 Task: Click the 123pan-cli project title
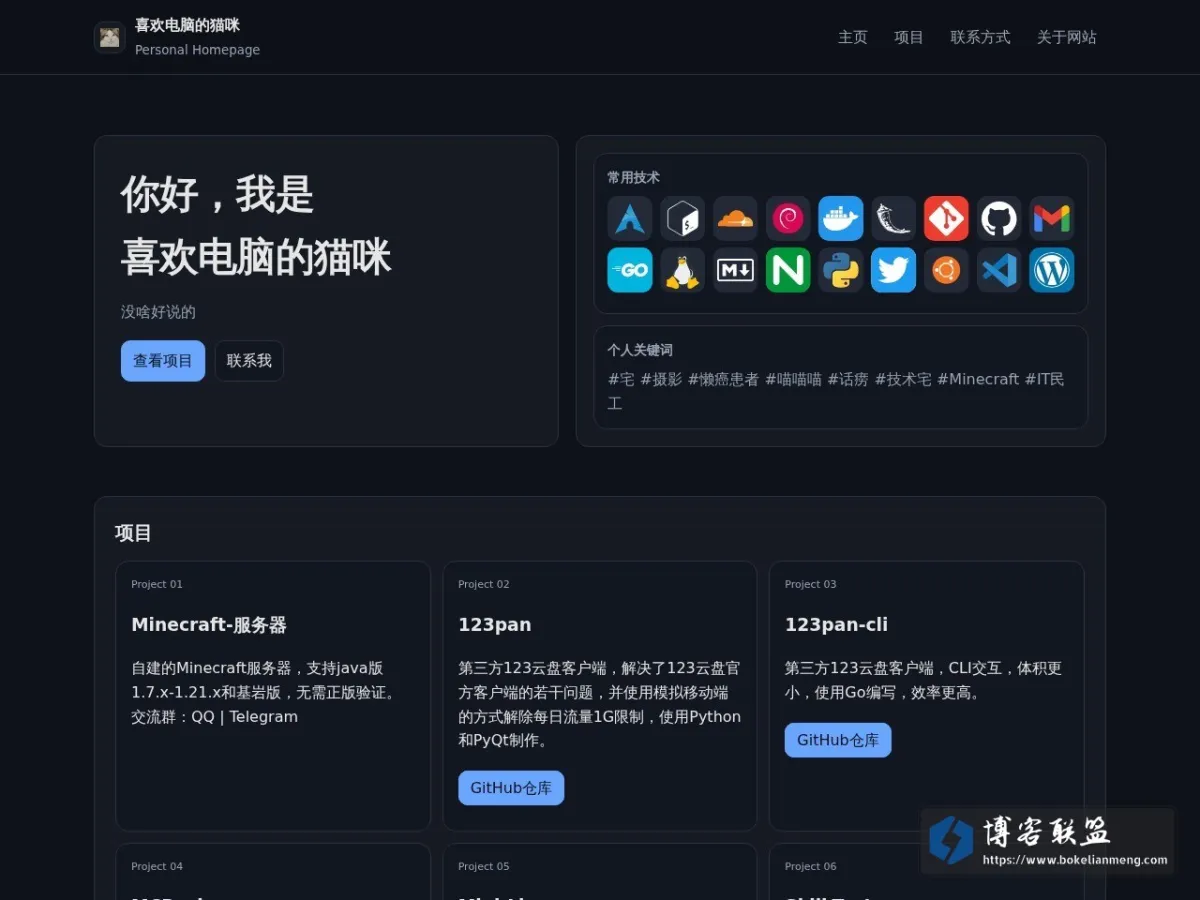pos(836,625)
